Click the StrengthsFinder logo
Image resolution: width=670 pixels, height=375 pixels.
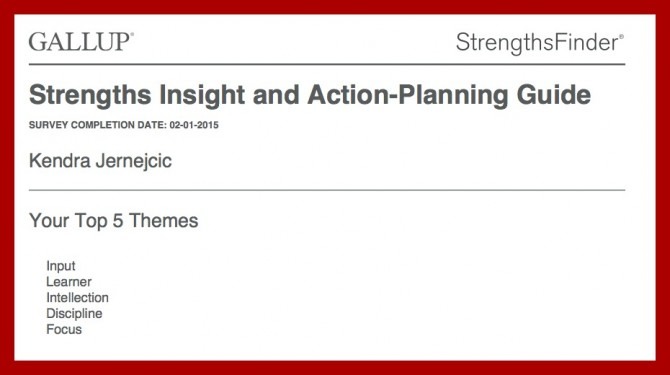[539, 43]
